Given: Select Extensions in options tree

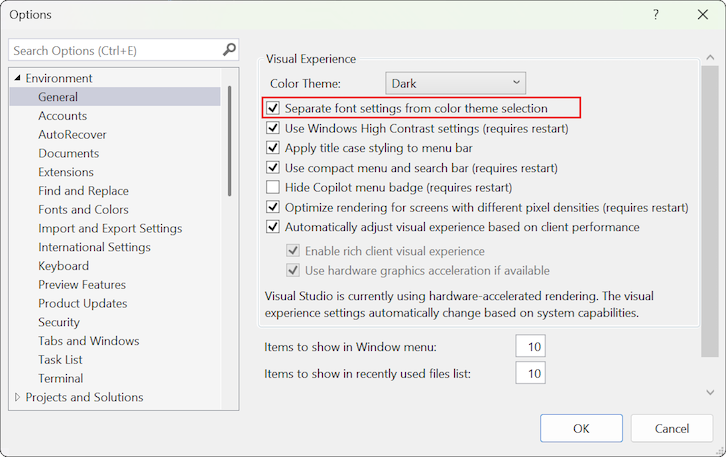Looking at the screenshot, I should click(x=66, y=172).
